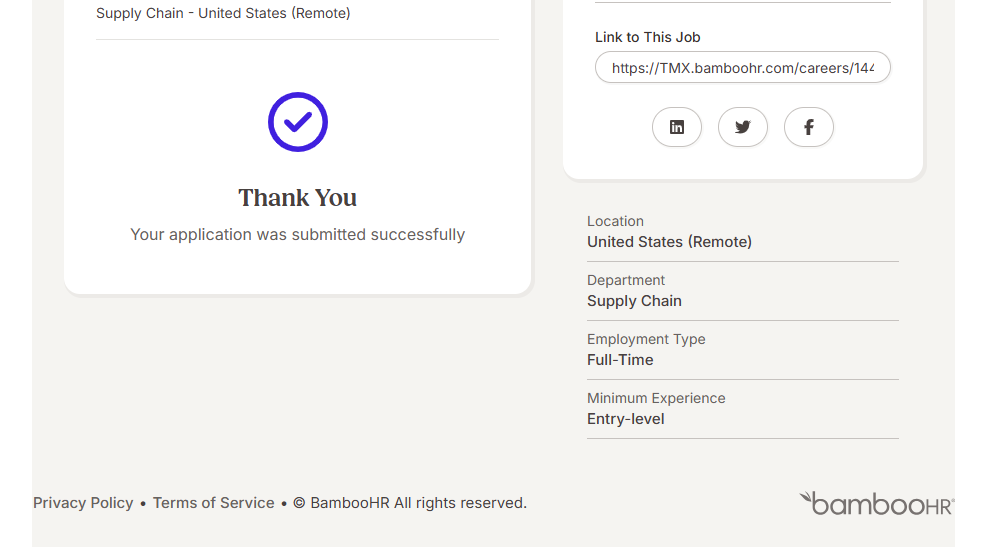Open the Terms of Service link
987x547 pixels.
[213, 503]
